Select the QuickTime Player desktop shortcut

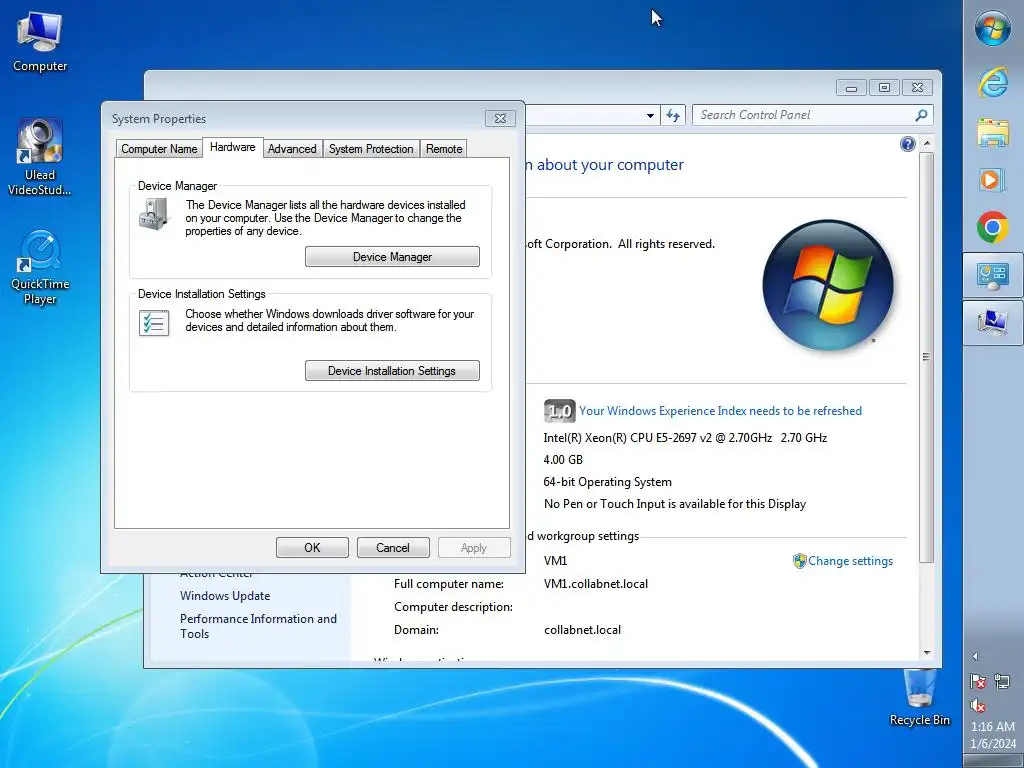pyautogui.click(x=40, y=267)
